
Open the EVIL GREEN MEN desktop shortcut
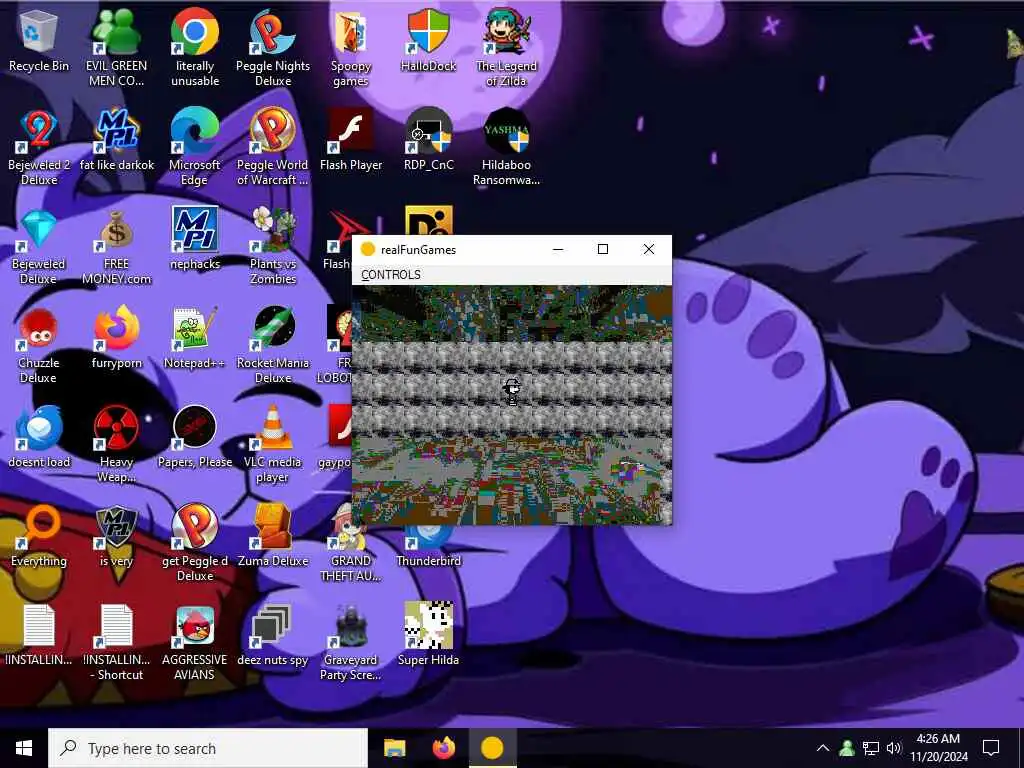click(x=116, y=47)
